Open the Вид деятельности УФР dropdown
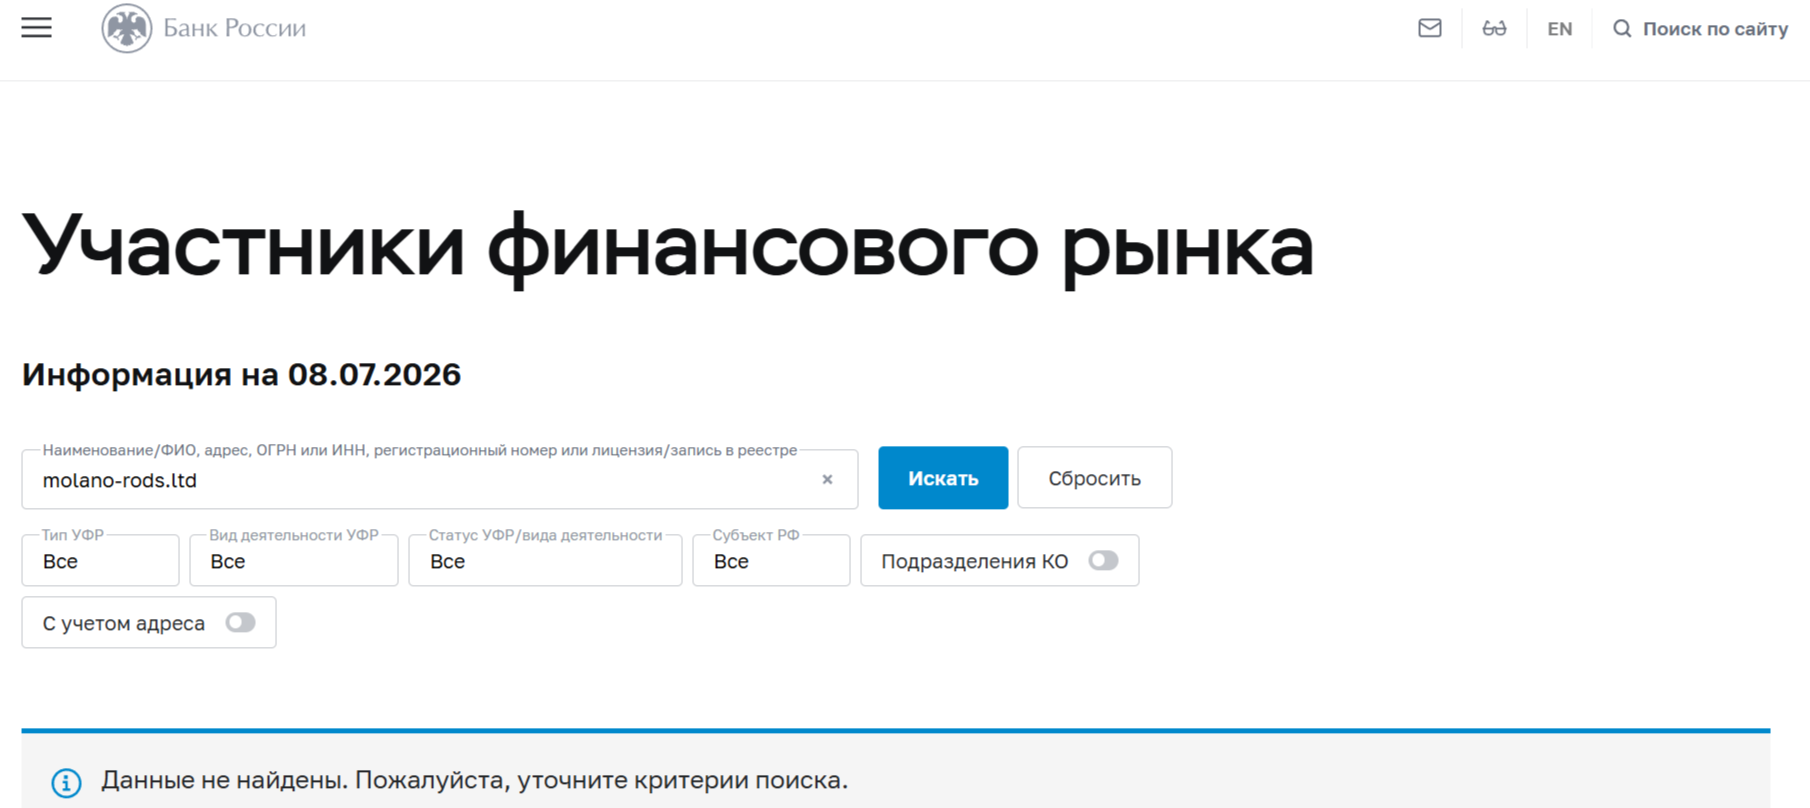 294,561
